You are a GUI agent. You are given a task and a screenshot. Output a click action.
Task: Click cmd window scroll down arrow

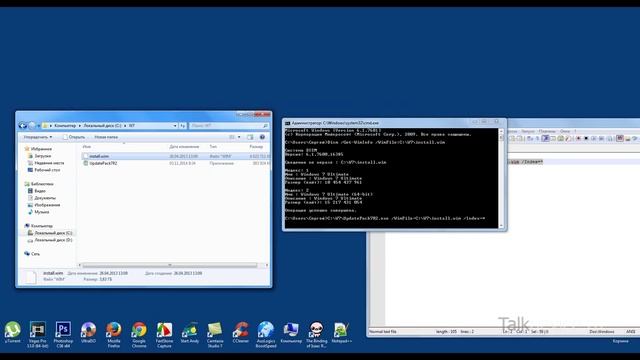(501, 226)
